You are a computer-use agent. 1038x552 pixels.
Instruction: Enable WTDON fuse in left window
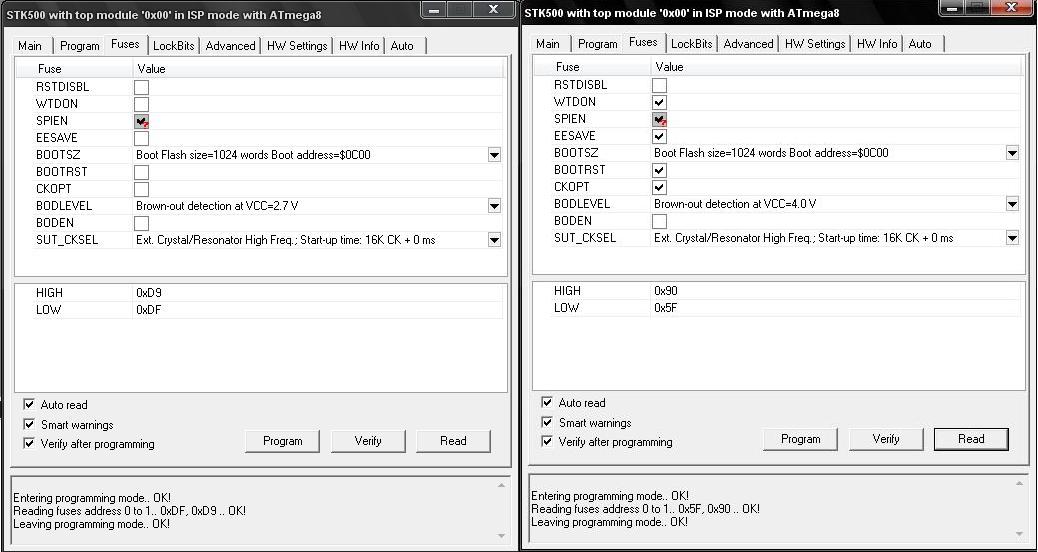141,104
